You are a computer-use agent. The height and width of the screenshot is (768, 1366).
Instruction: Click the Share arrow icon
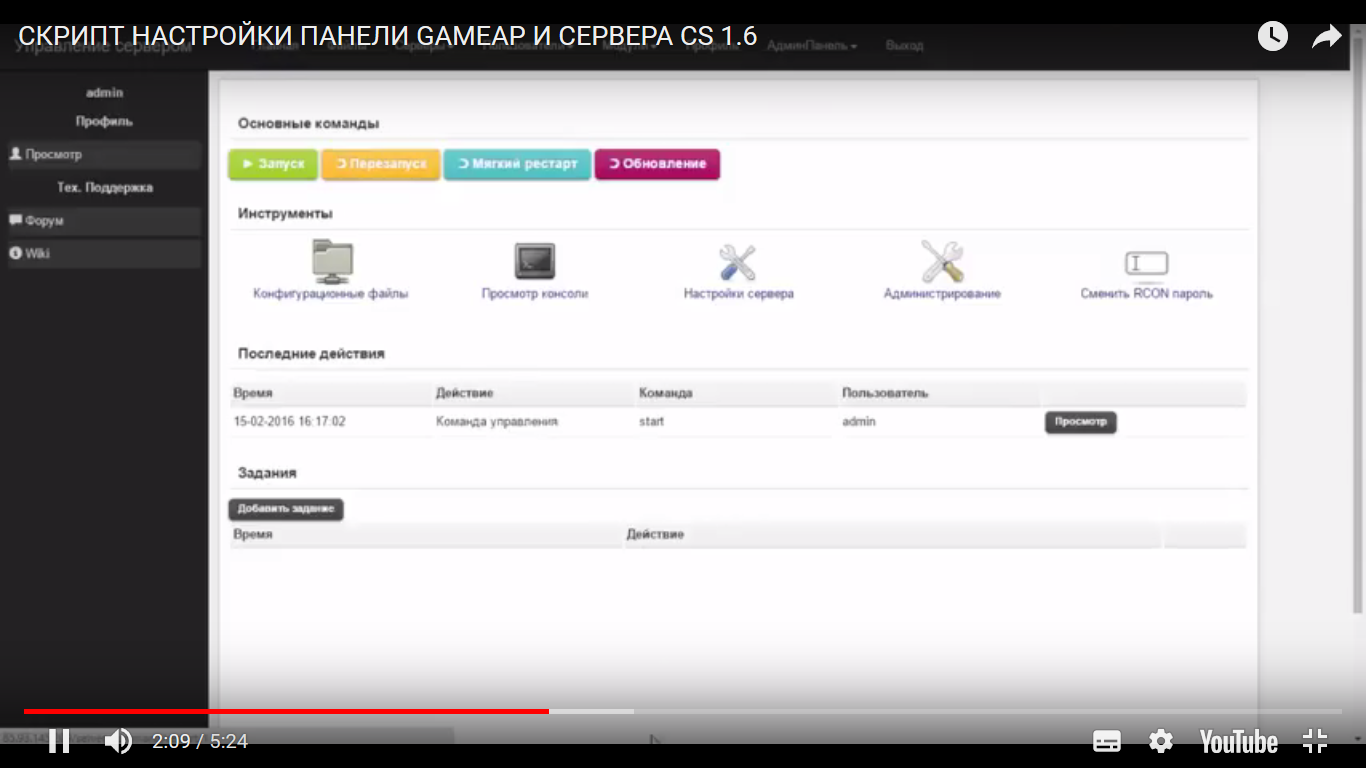[1326, 37]
